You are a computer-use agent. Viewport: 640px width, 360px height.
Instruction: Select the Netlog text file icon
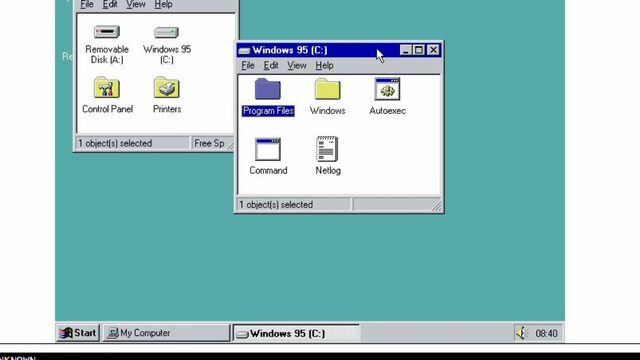pos(327,149)
